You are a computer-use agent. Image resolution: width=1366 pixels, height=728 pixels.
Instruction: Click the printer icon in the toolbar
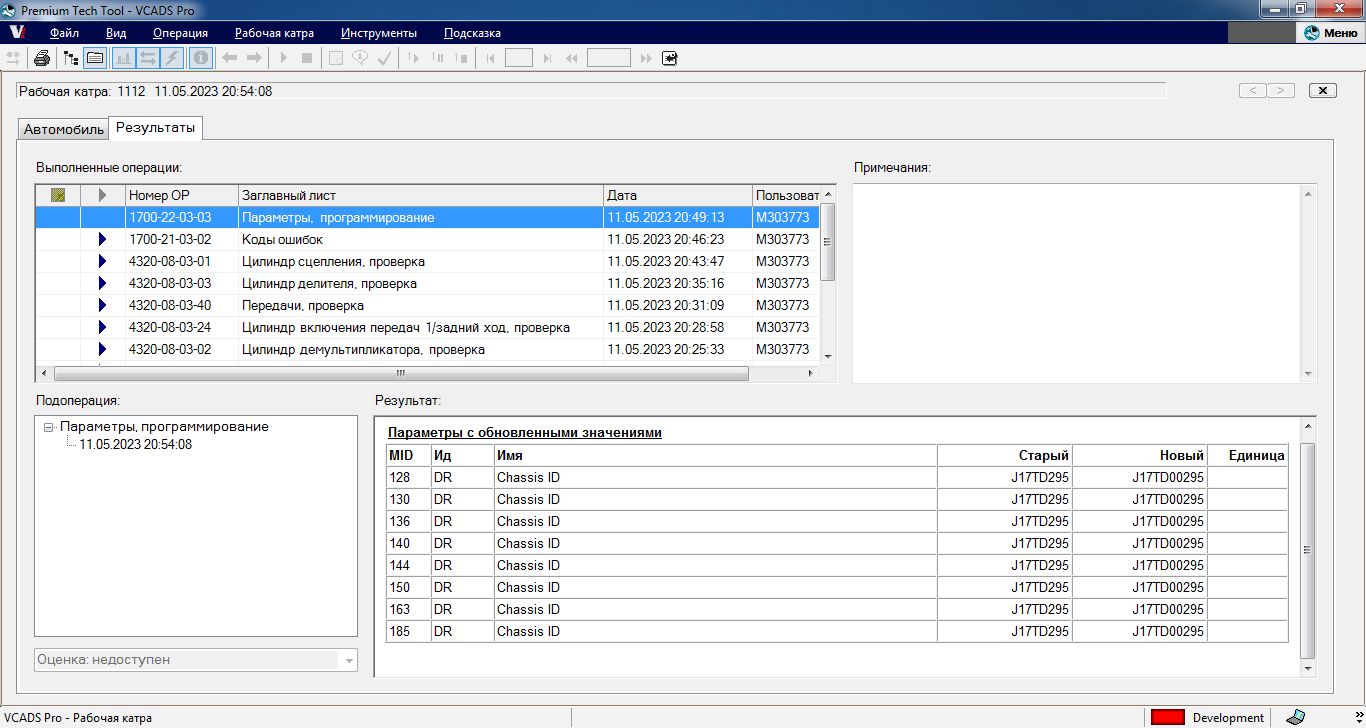(42, 58)
